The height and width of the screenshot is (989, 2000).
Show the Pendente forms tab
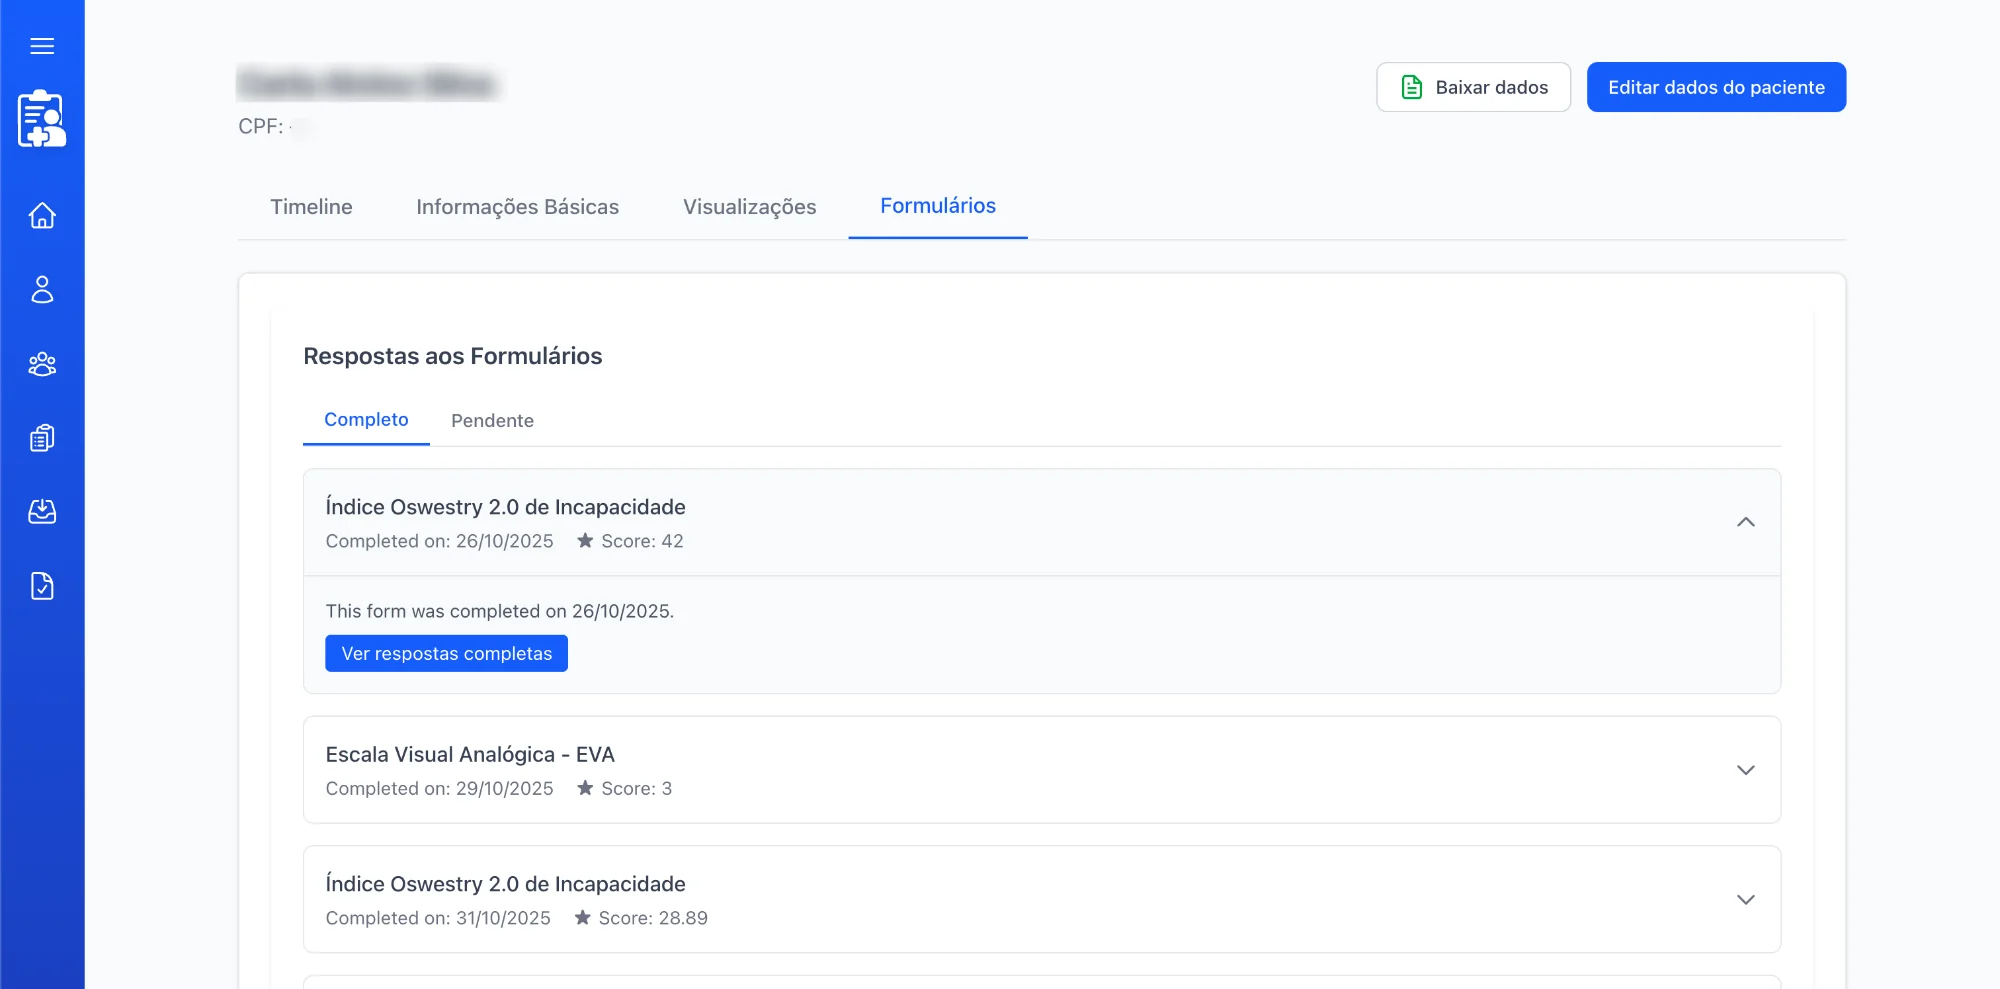click(x=492, y=421)
